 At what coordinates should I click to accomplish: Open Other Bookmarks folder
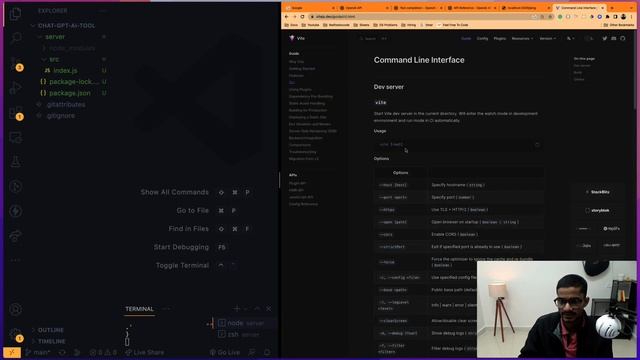point(619,25)
